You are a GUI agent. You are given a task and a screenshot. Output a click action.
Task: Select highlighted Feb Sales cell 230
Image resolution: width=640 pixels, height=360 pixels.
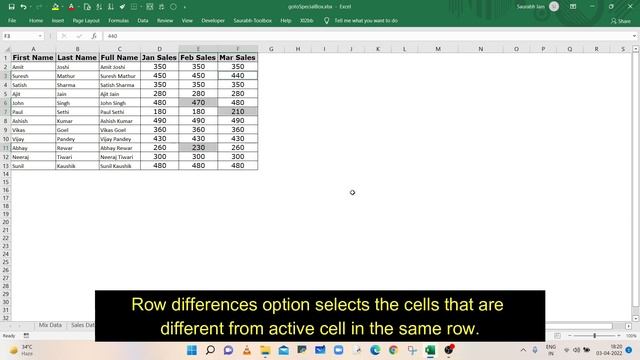point(198,147)
